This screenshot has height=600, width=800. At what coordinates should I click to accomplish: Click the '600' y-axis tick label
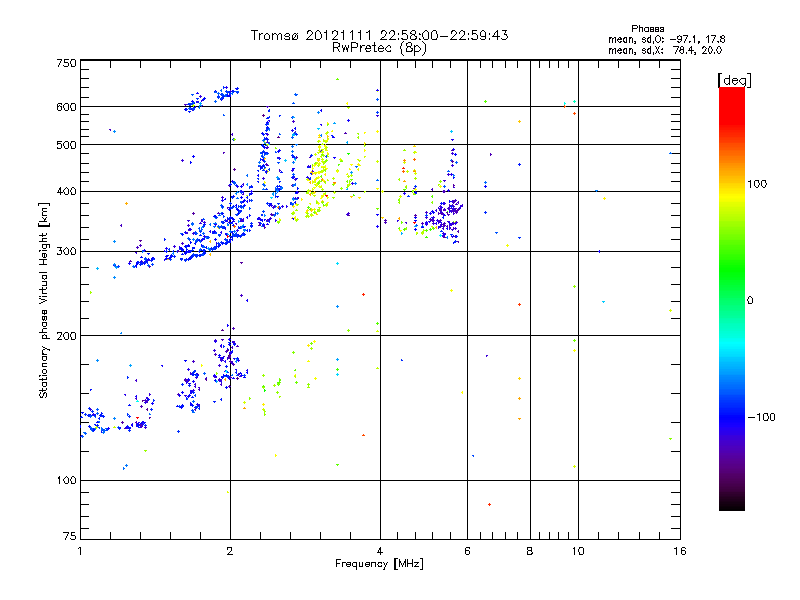(x=67, y=107)
